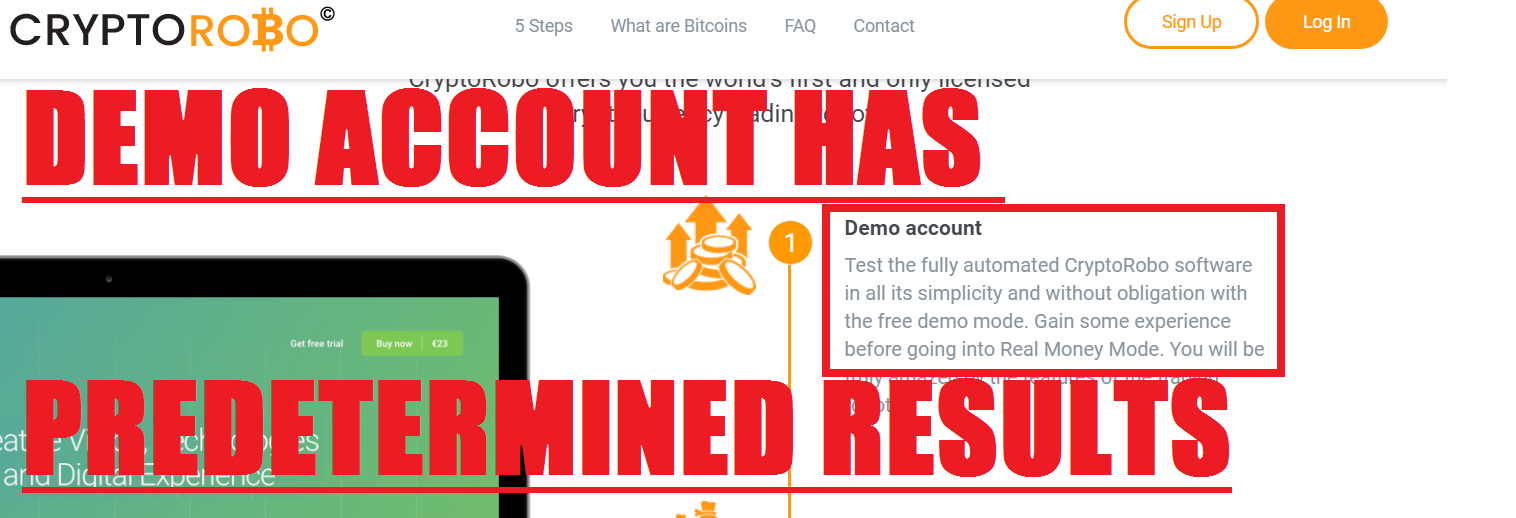The image size is (1516, 518).
Task: Click the Demo account description paragraph
Action: 1054,308
